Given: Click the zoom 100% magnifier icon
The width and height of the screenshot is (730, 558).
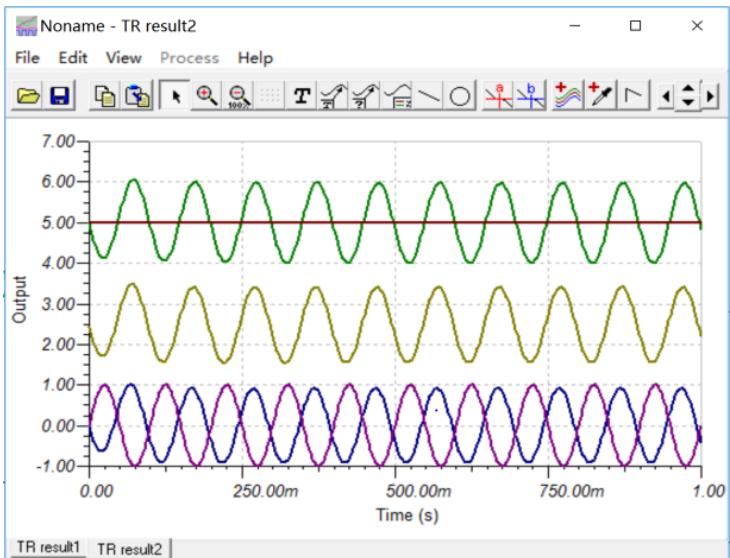Looking at the screenshot, I should pyautogui.click(x=238, y=96).
